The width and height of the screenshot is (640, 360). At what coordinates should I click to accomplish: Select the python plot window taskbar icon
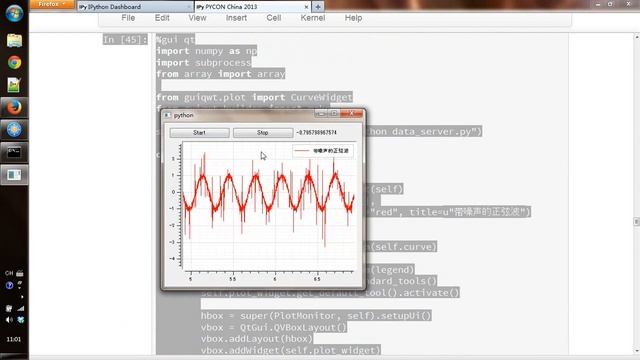pos(14,175)
